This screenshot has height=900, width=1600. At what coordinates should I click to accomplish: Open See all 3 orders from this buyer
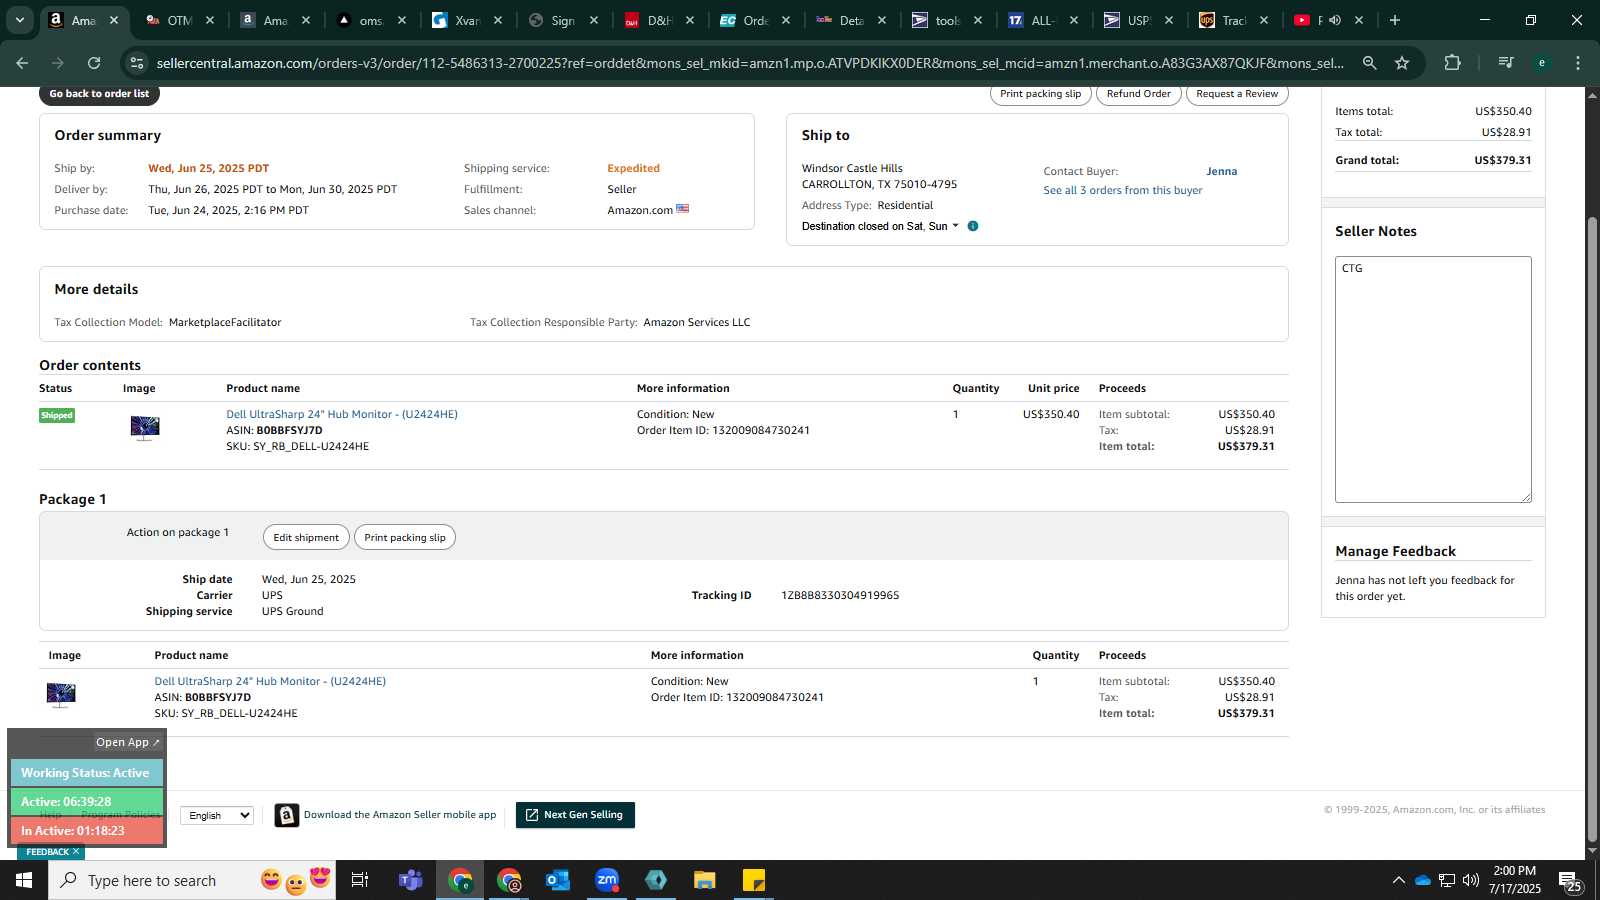[x=1123, y=190]
